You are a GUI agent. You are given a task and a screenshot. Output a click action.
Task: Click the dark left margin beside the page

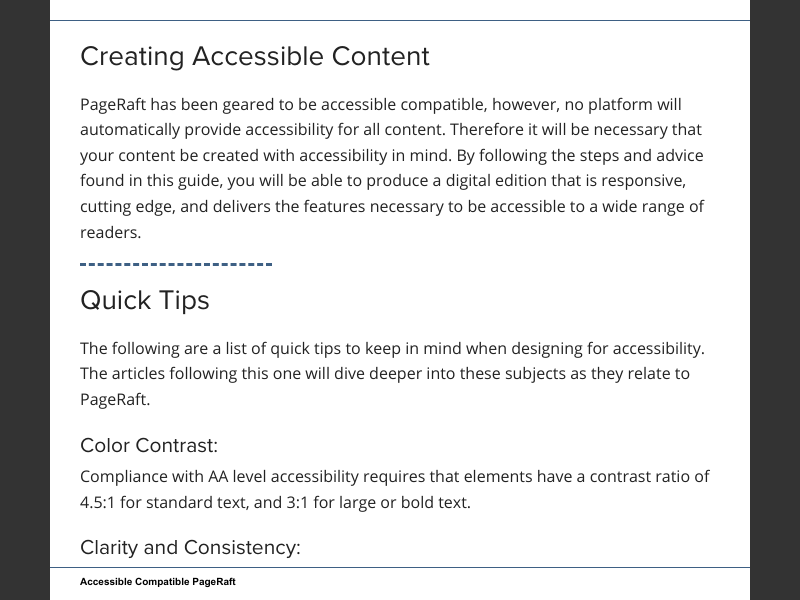coord(24,300)
